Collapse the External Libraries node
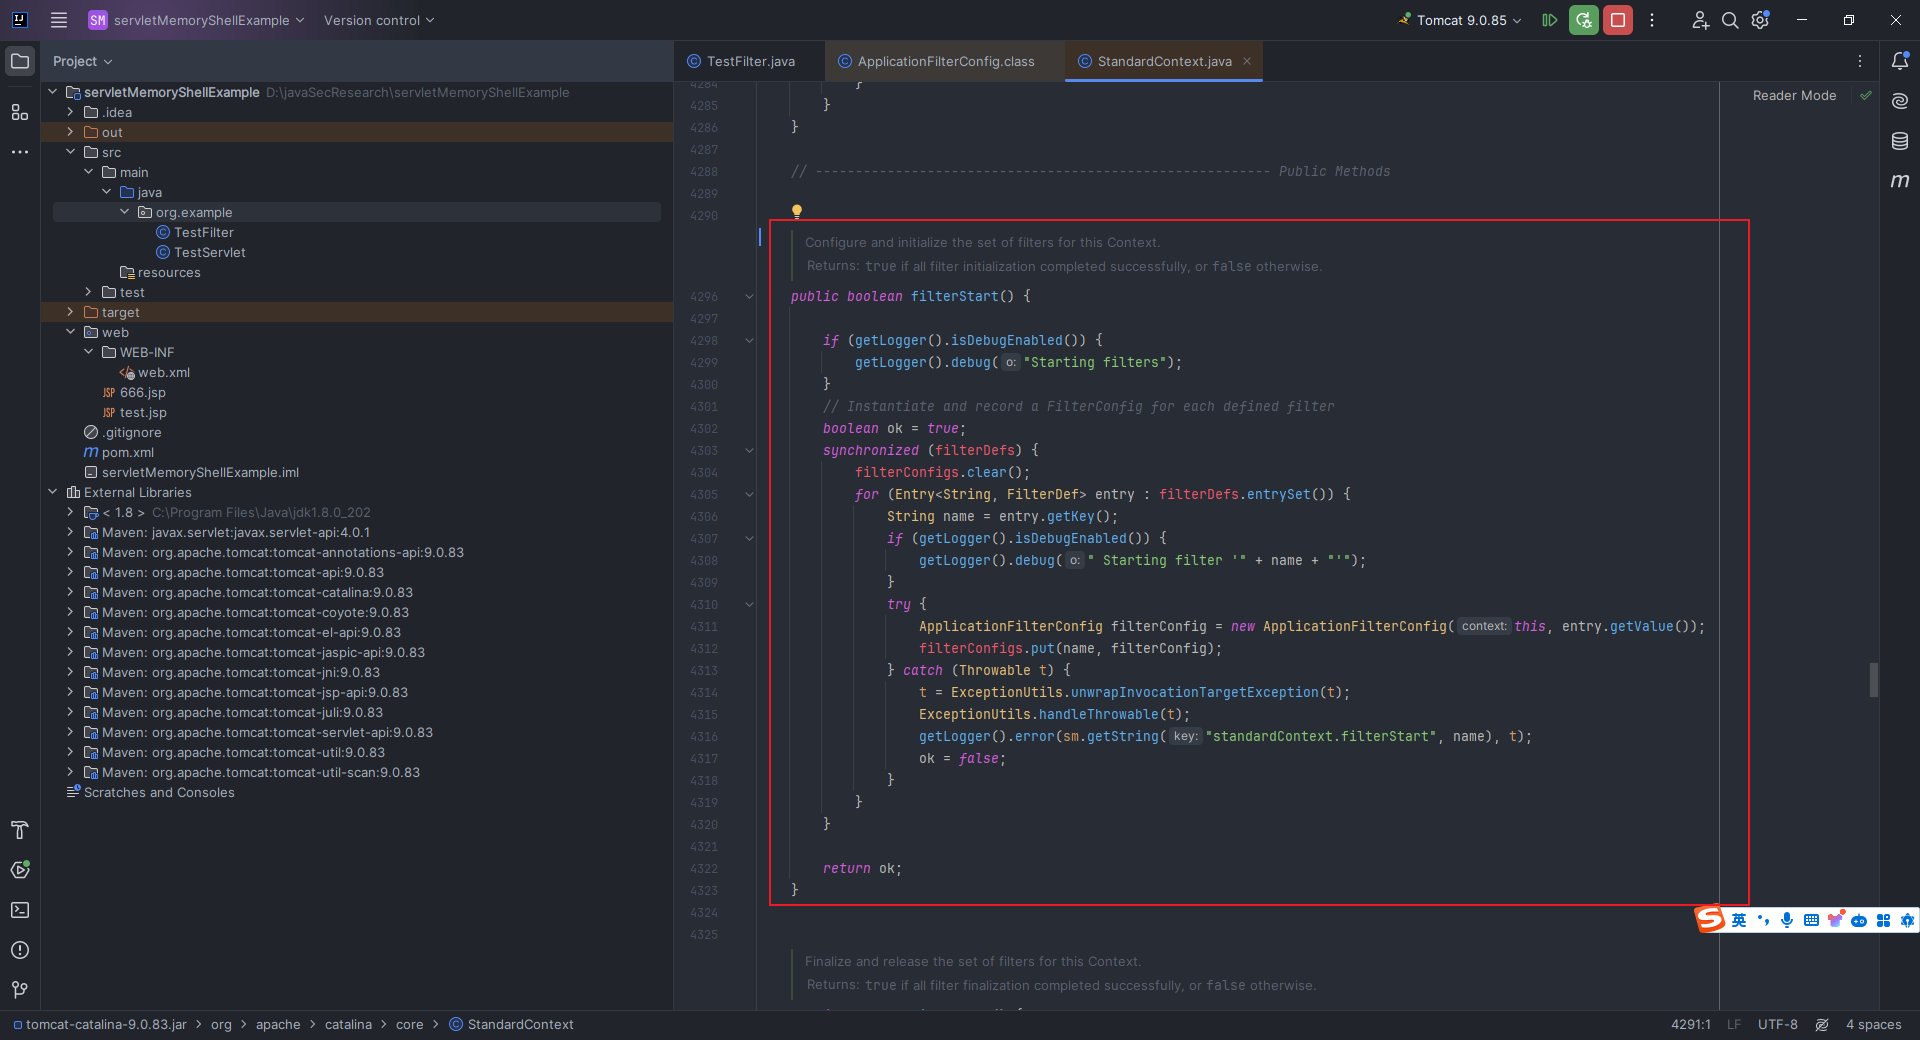The image size is (1920, 1040). pos(53,492)
